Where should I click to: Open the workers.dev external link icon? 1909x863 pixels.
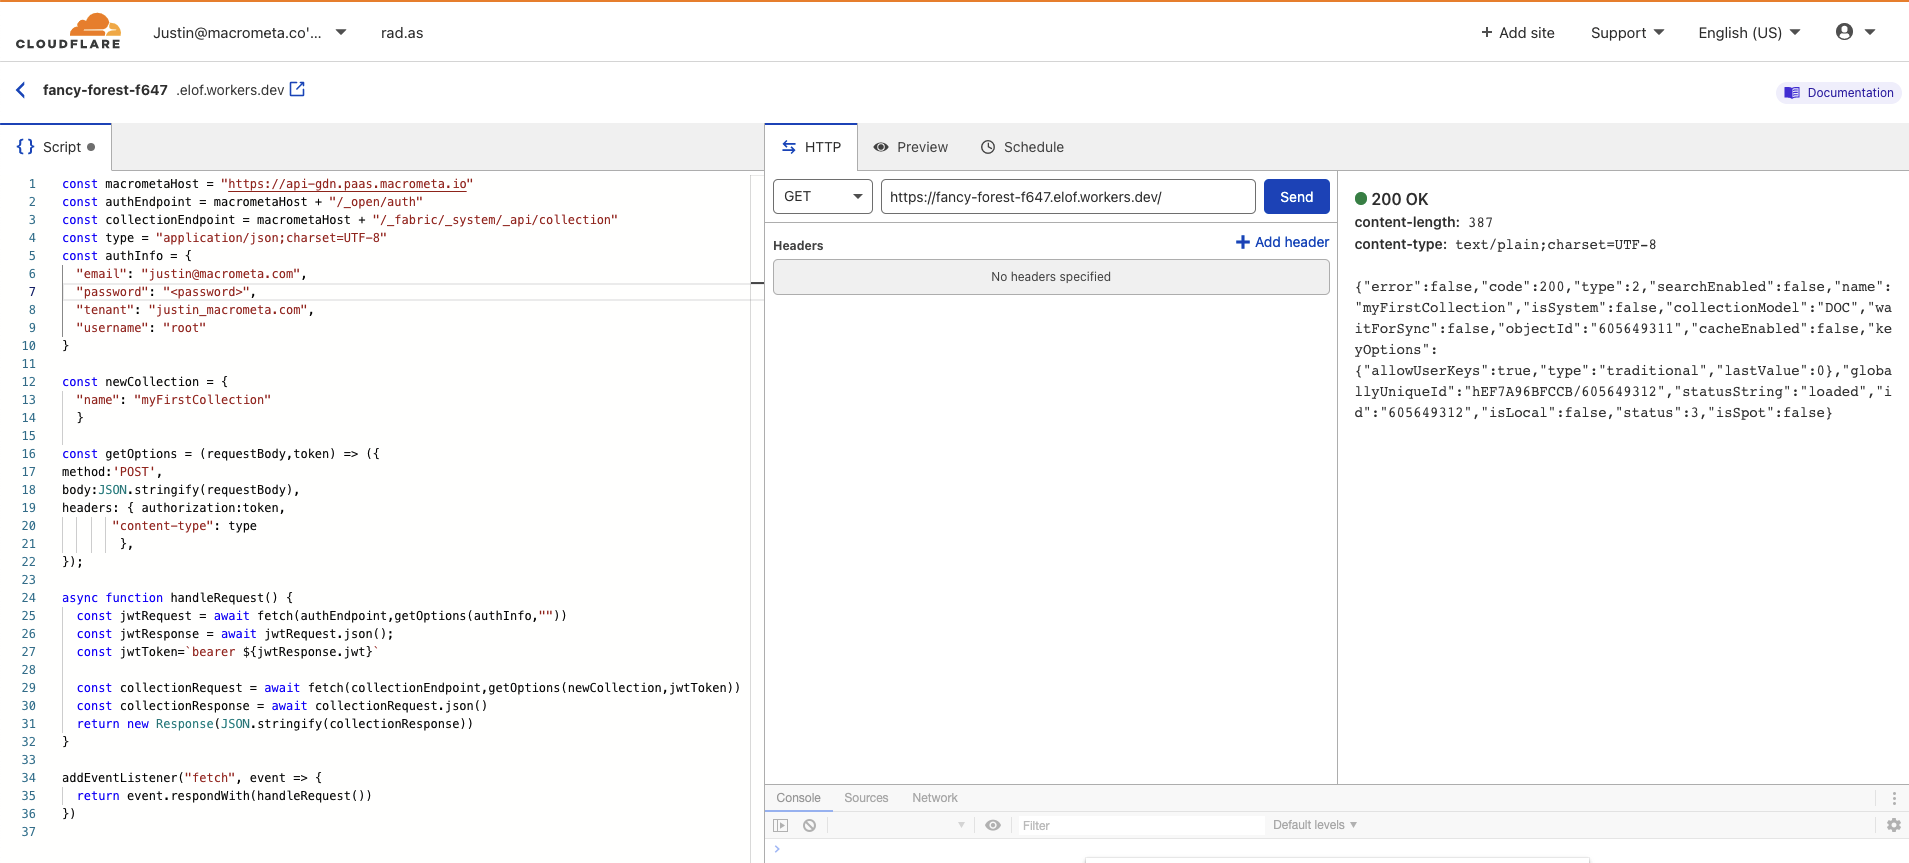(x=297, y=90)
